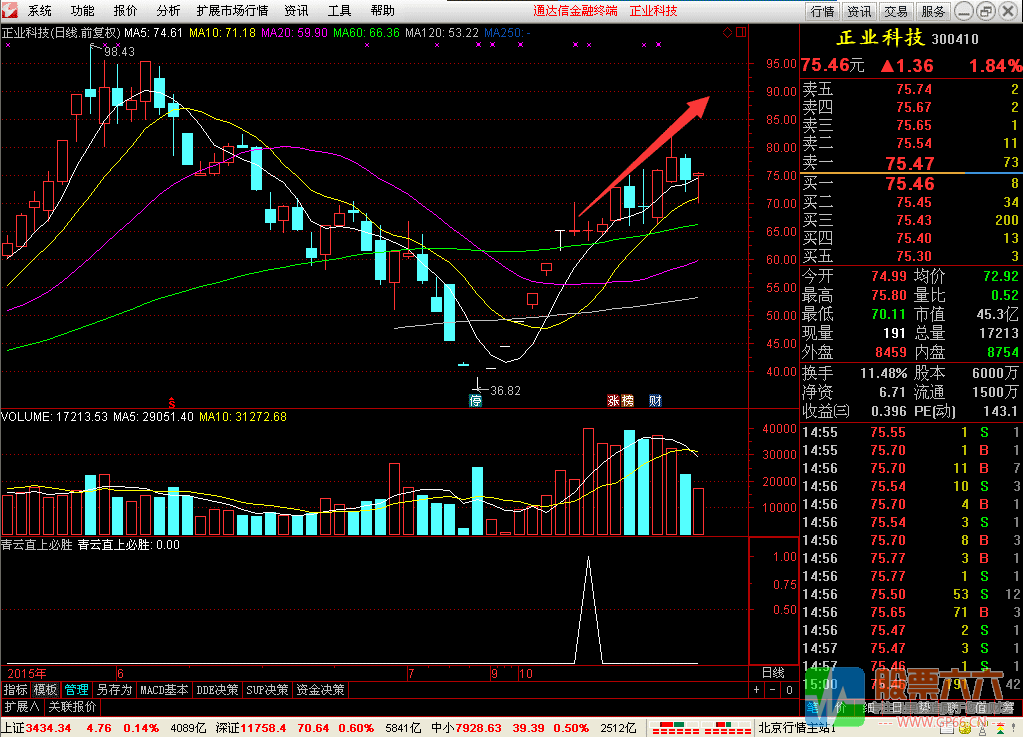Click the 资讯 button at top right

(x=859, y=11)
